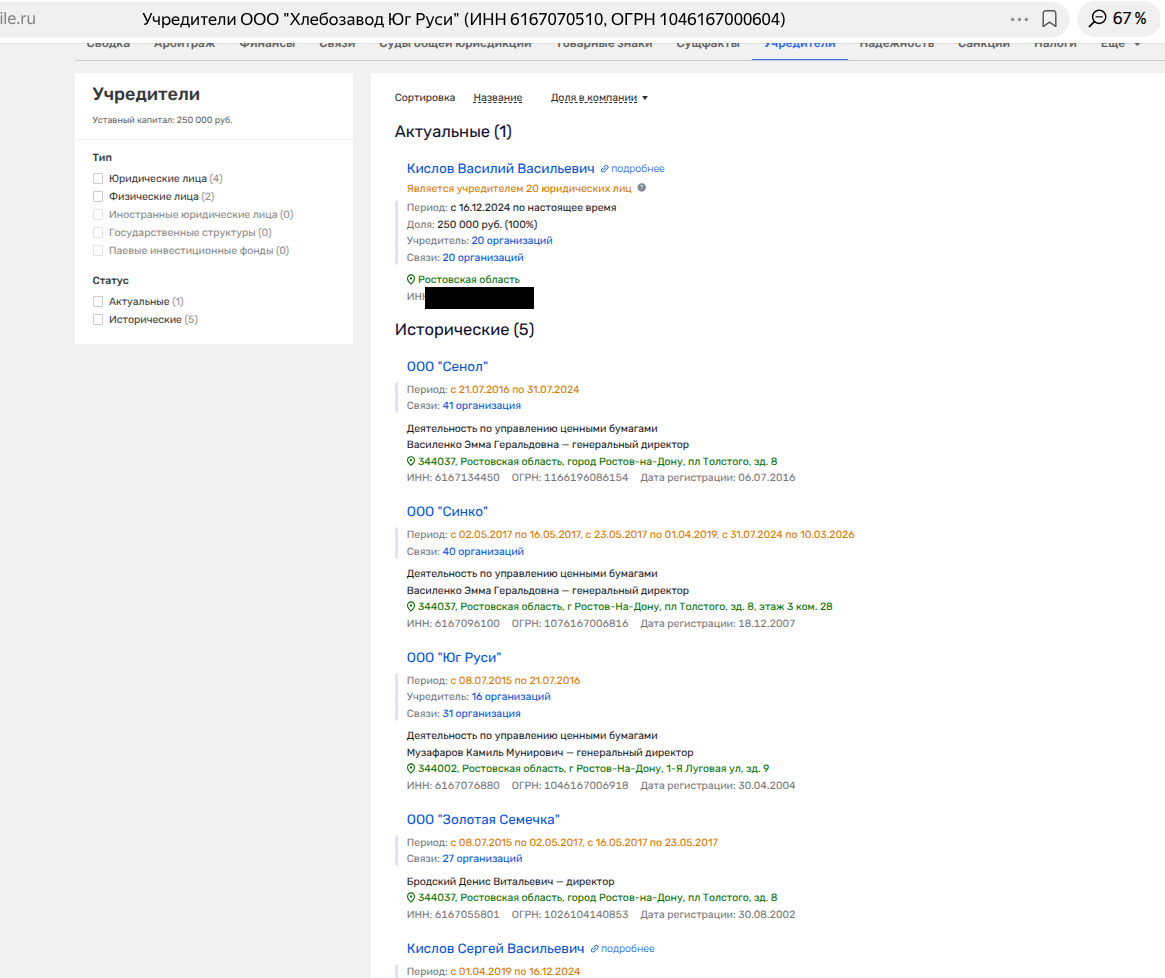The image size is (1165, 978).
Task: Click location pin before Ростовская область
Action: click(x=411, y=280)
